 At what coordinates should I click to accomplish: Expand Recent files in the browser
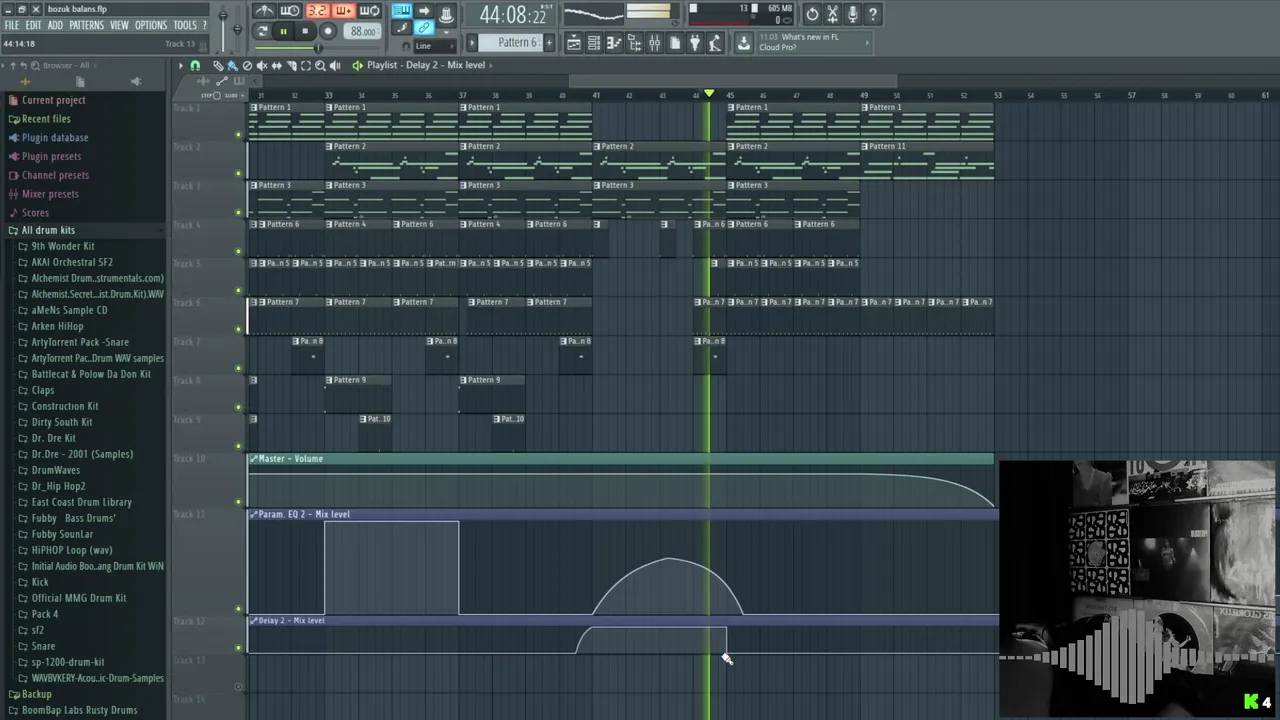(46, 119)
